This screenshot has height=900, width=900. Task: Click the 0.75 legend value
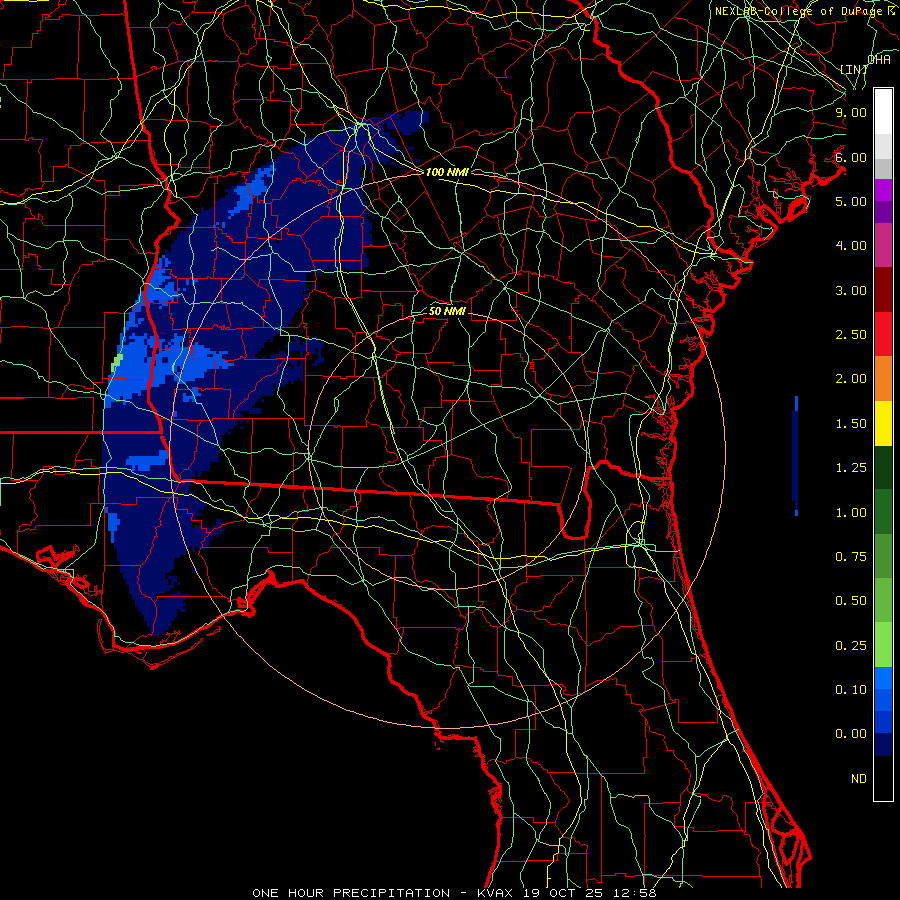click(851, 557)
